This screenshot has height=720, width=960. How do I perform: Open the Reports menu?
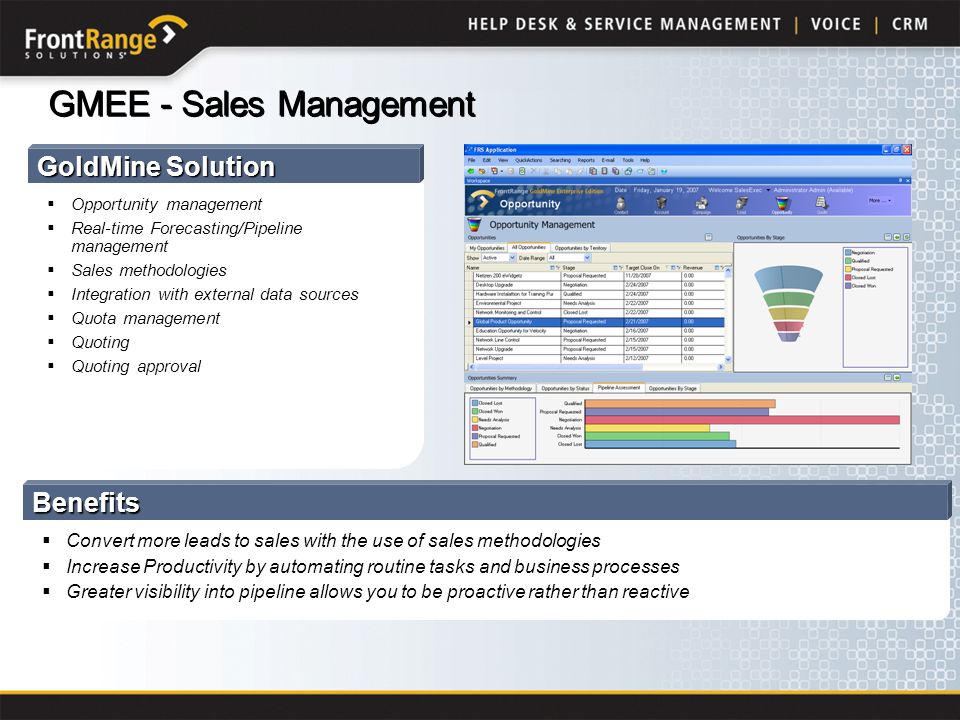tap(586, 160)
